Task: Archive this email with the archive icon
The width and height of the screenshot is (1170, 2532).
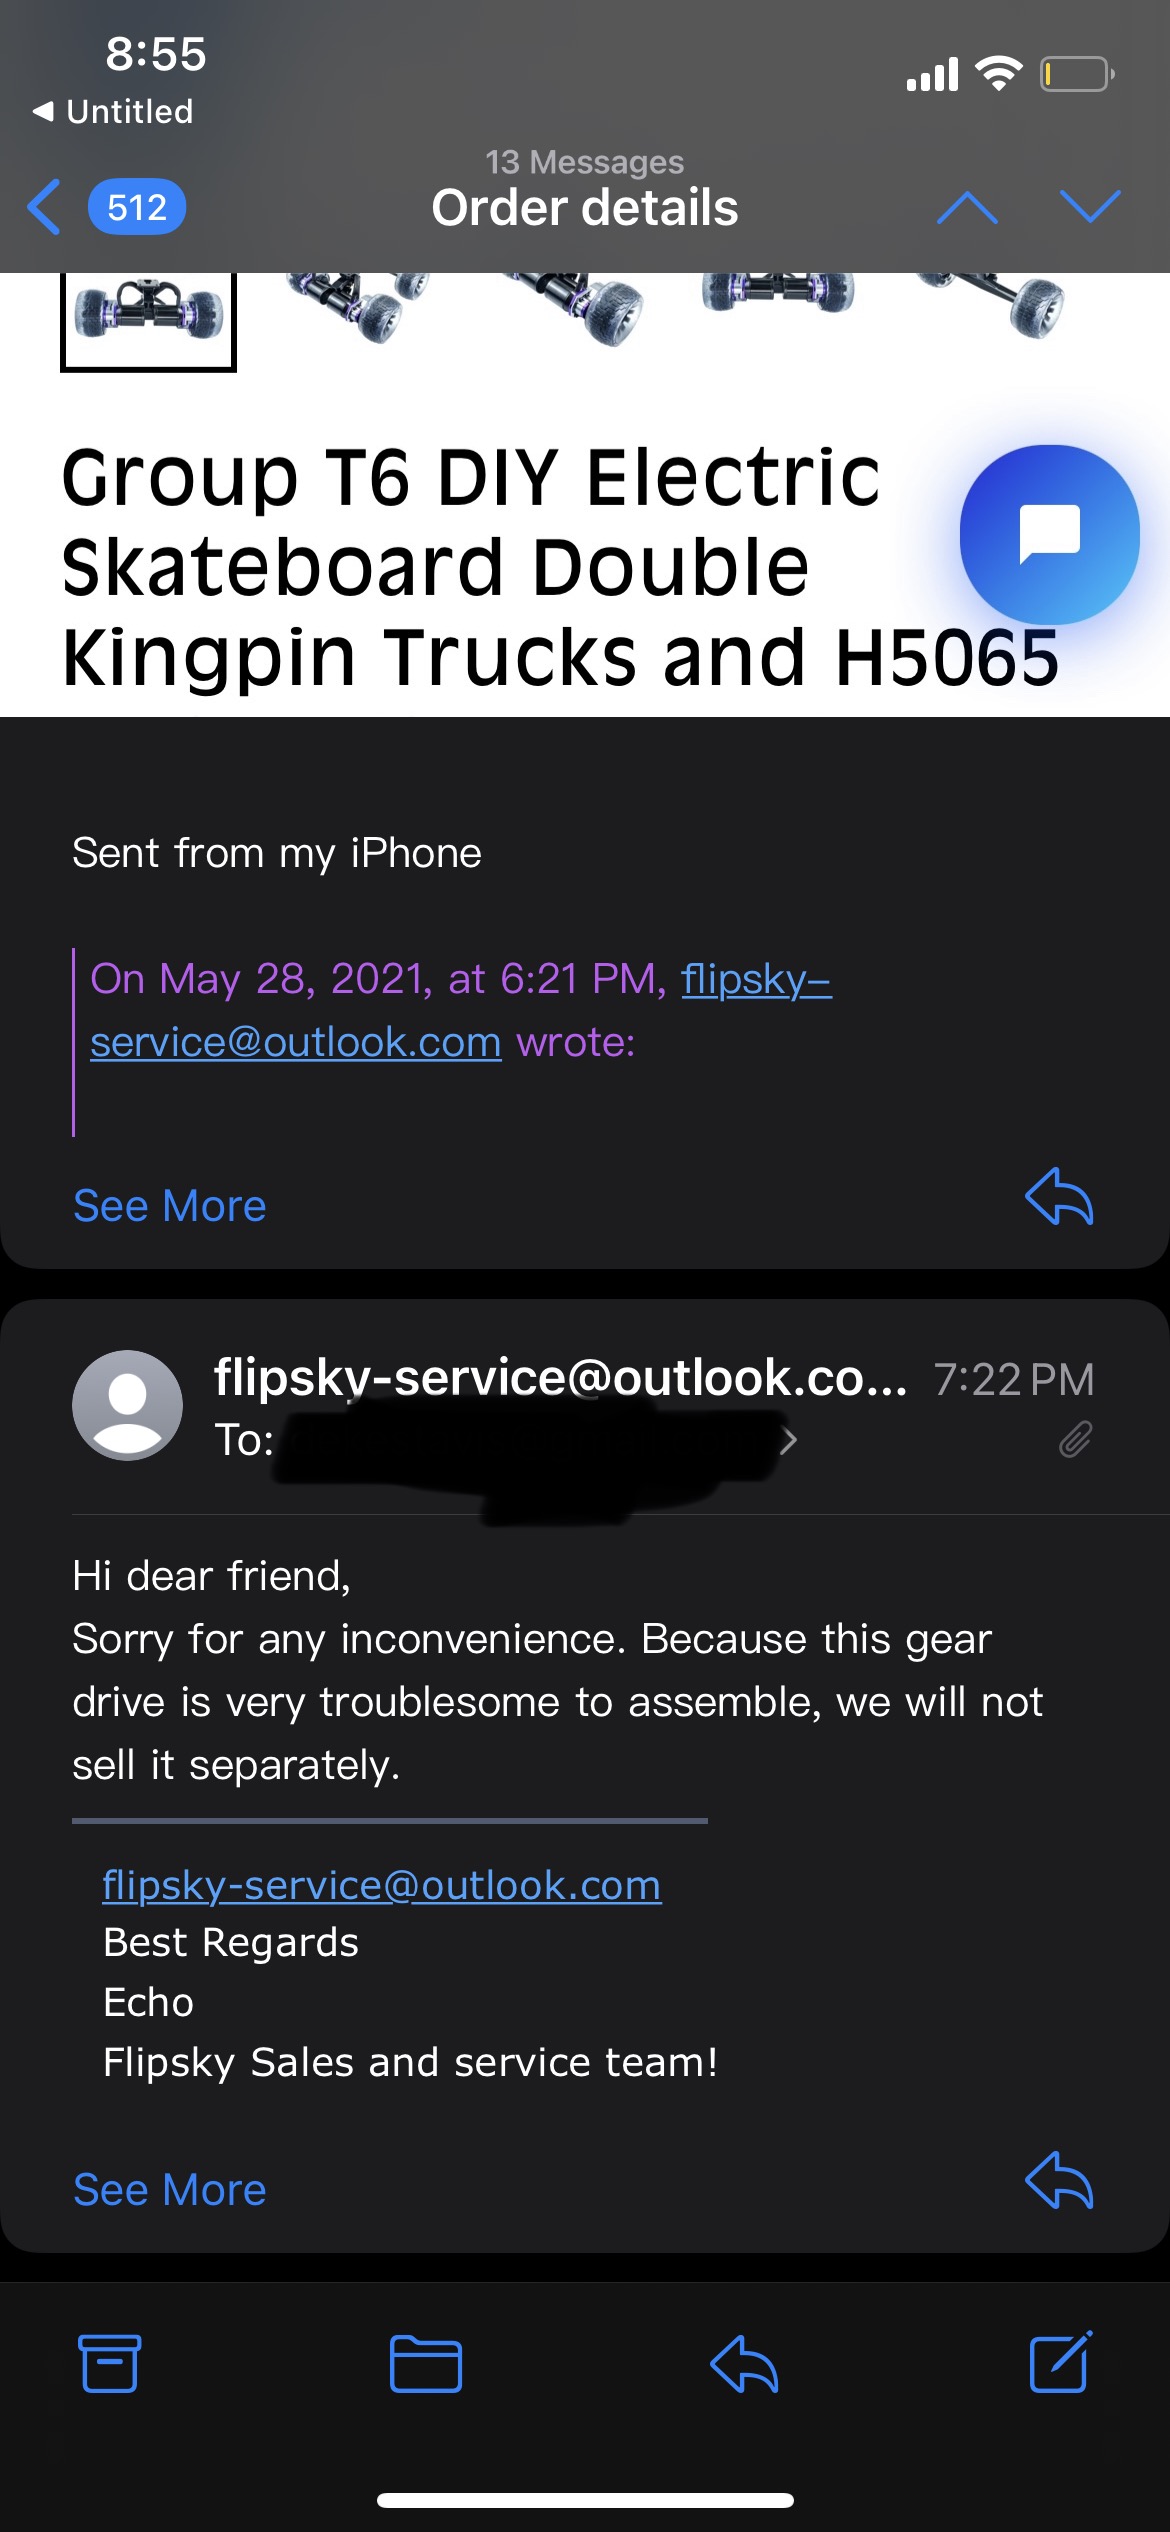Action: [x=109, y=2364]
